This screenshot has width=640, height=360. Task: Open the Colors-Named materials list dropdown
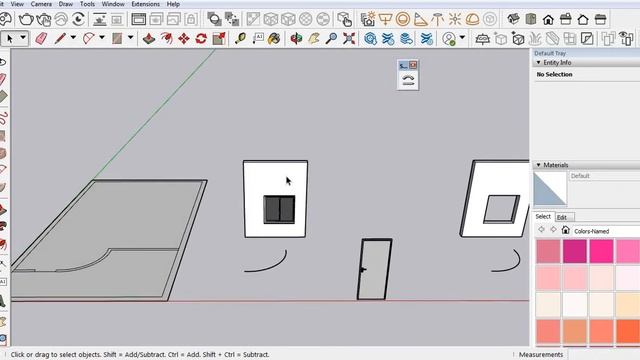[606, 231]
